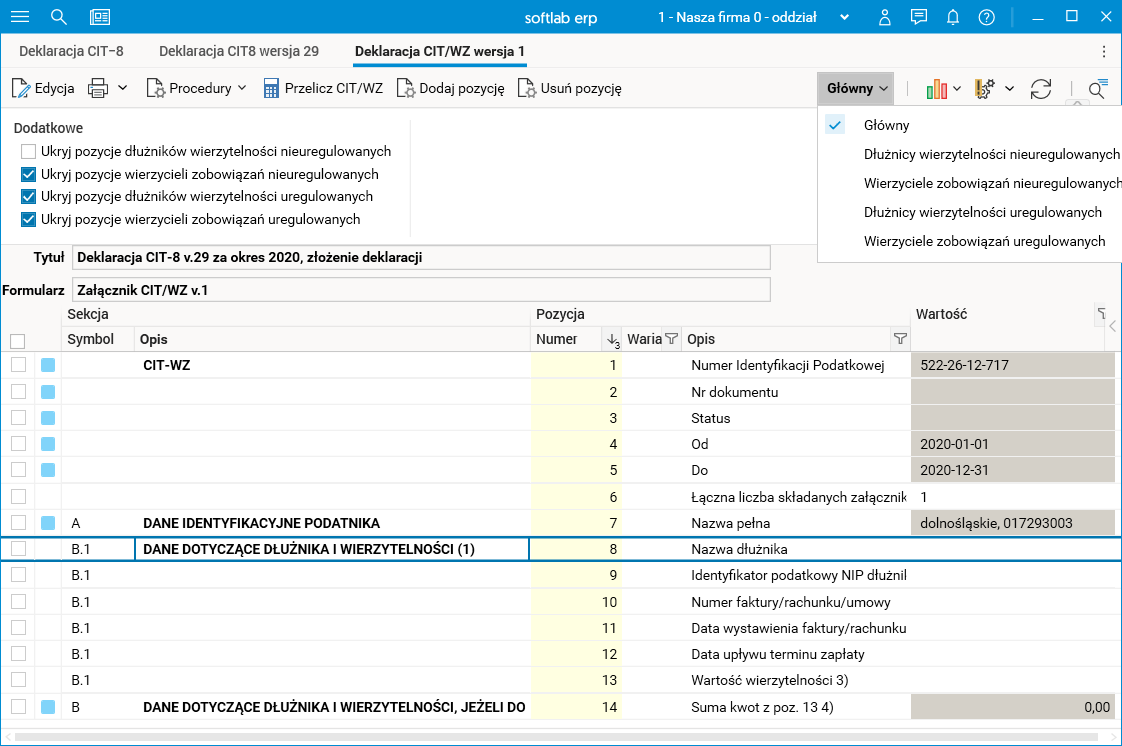Click the search magnifier in title bar

pos(59,17)
